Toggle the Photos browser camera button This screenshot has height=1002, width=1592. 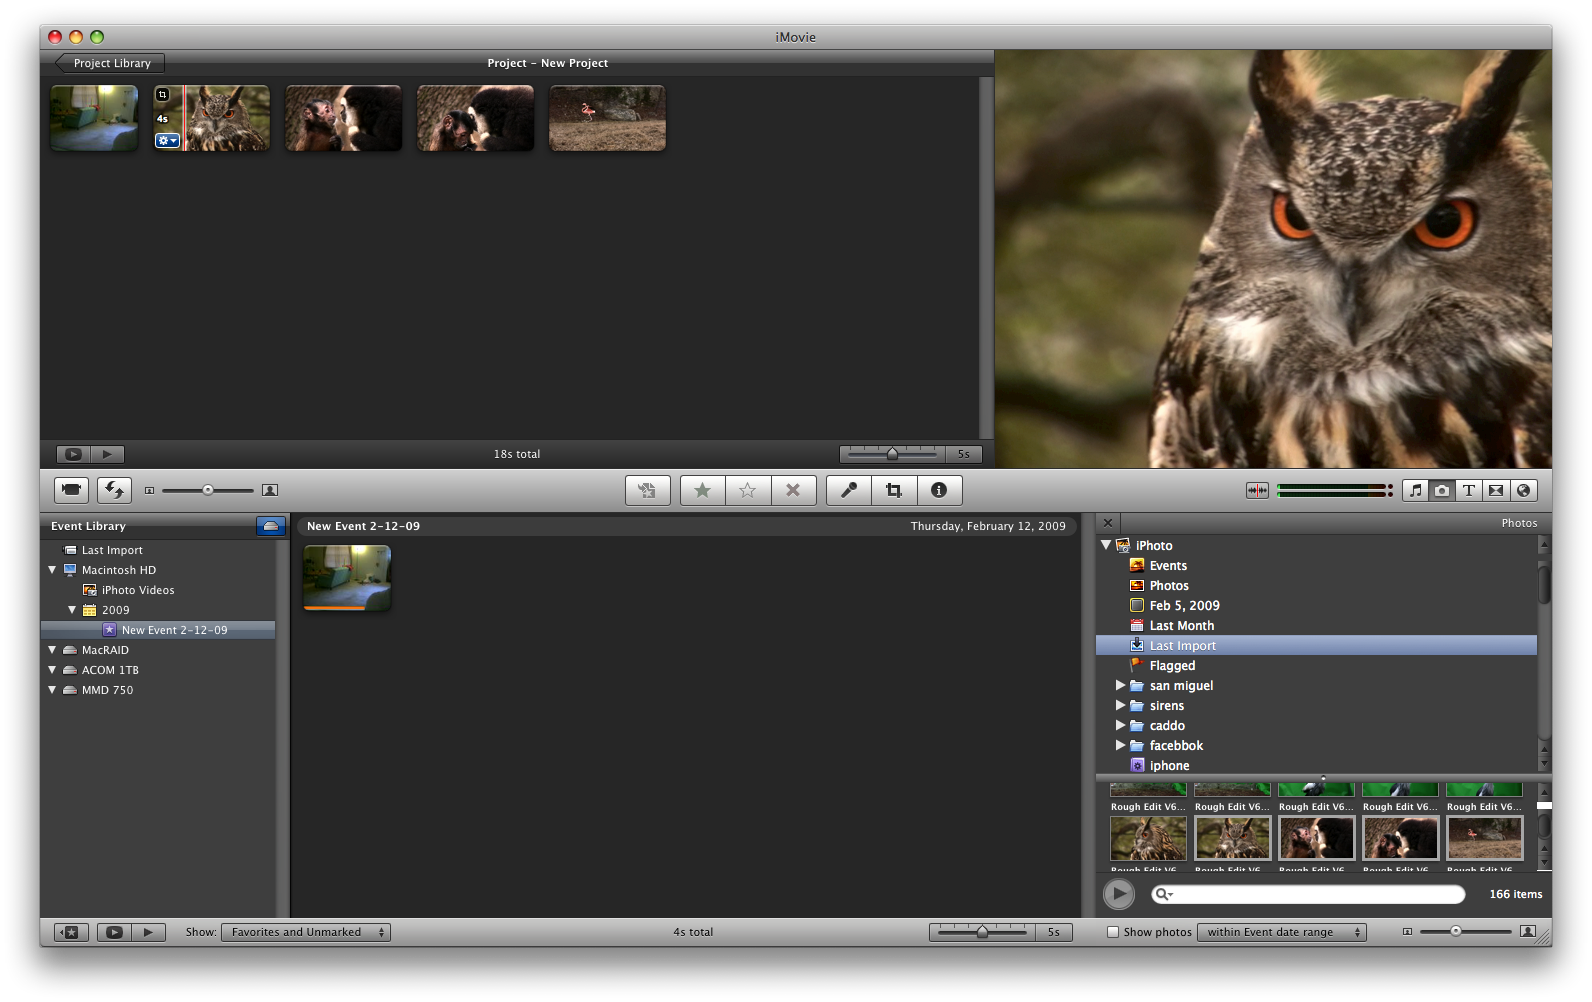pos(1441,490)
